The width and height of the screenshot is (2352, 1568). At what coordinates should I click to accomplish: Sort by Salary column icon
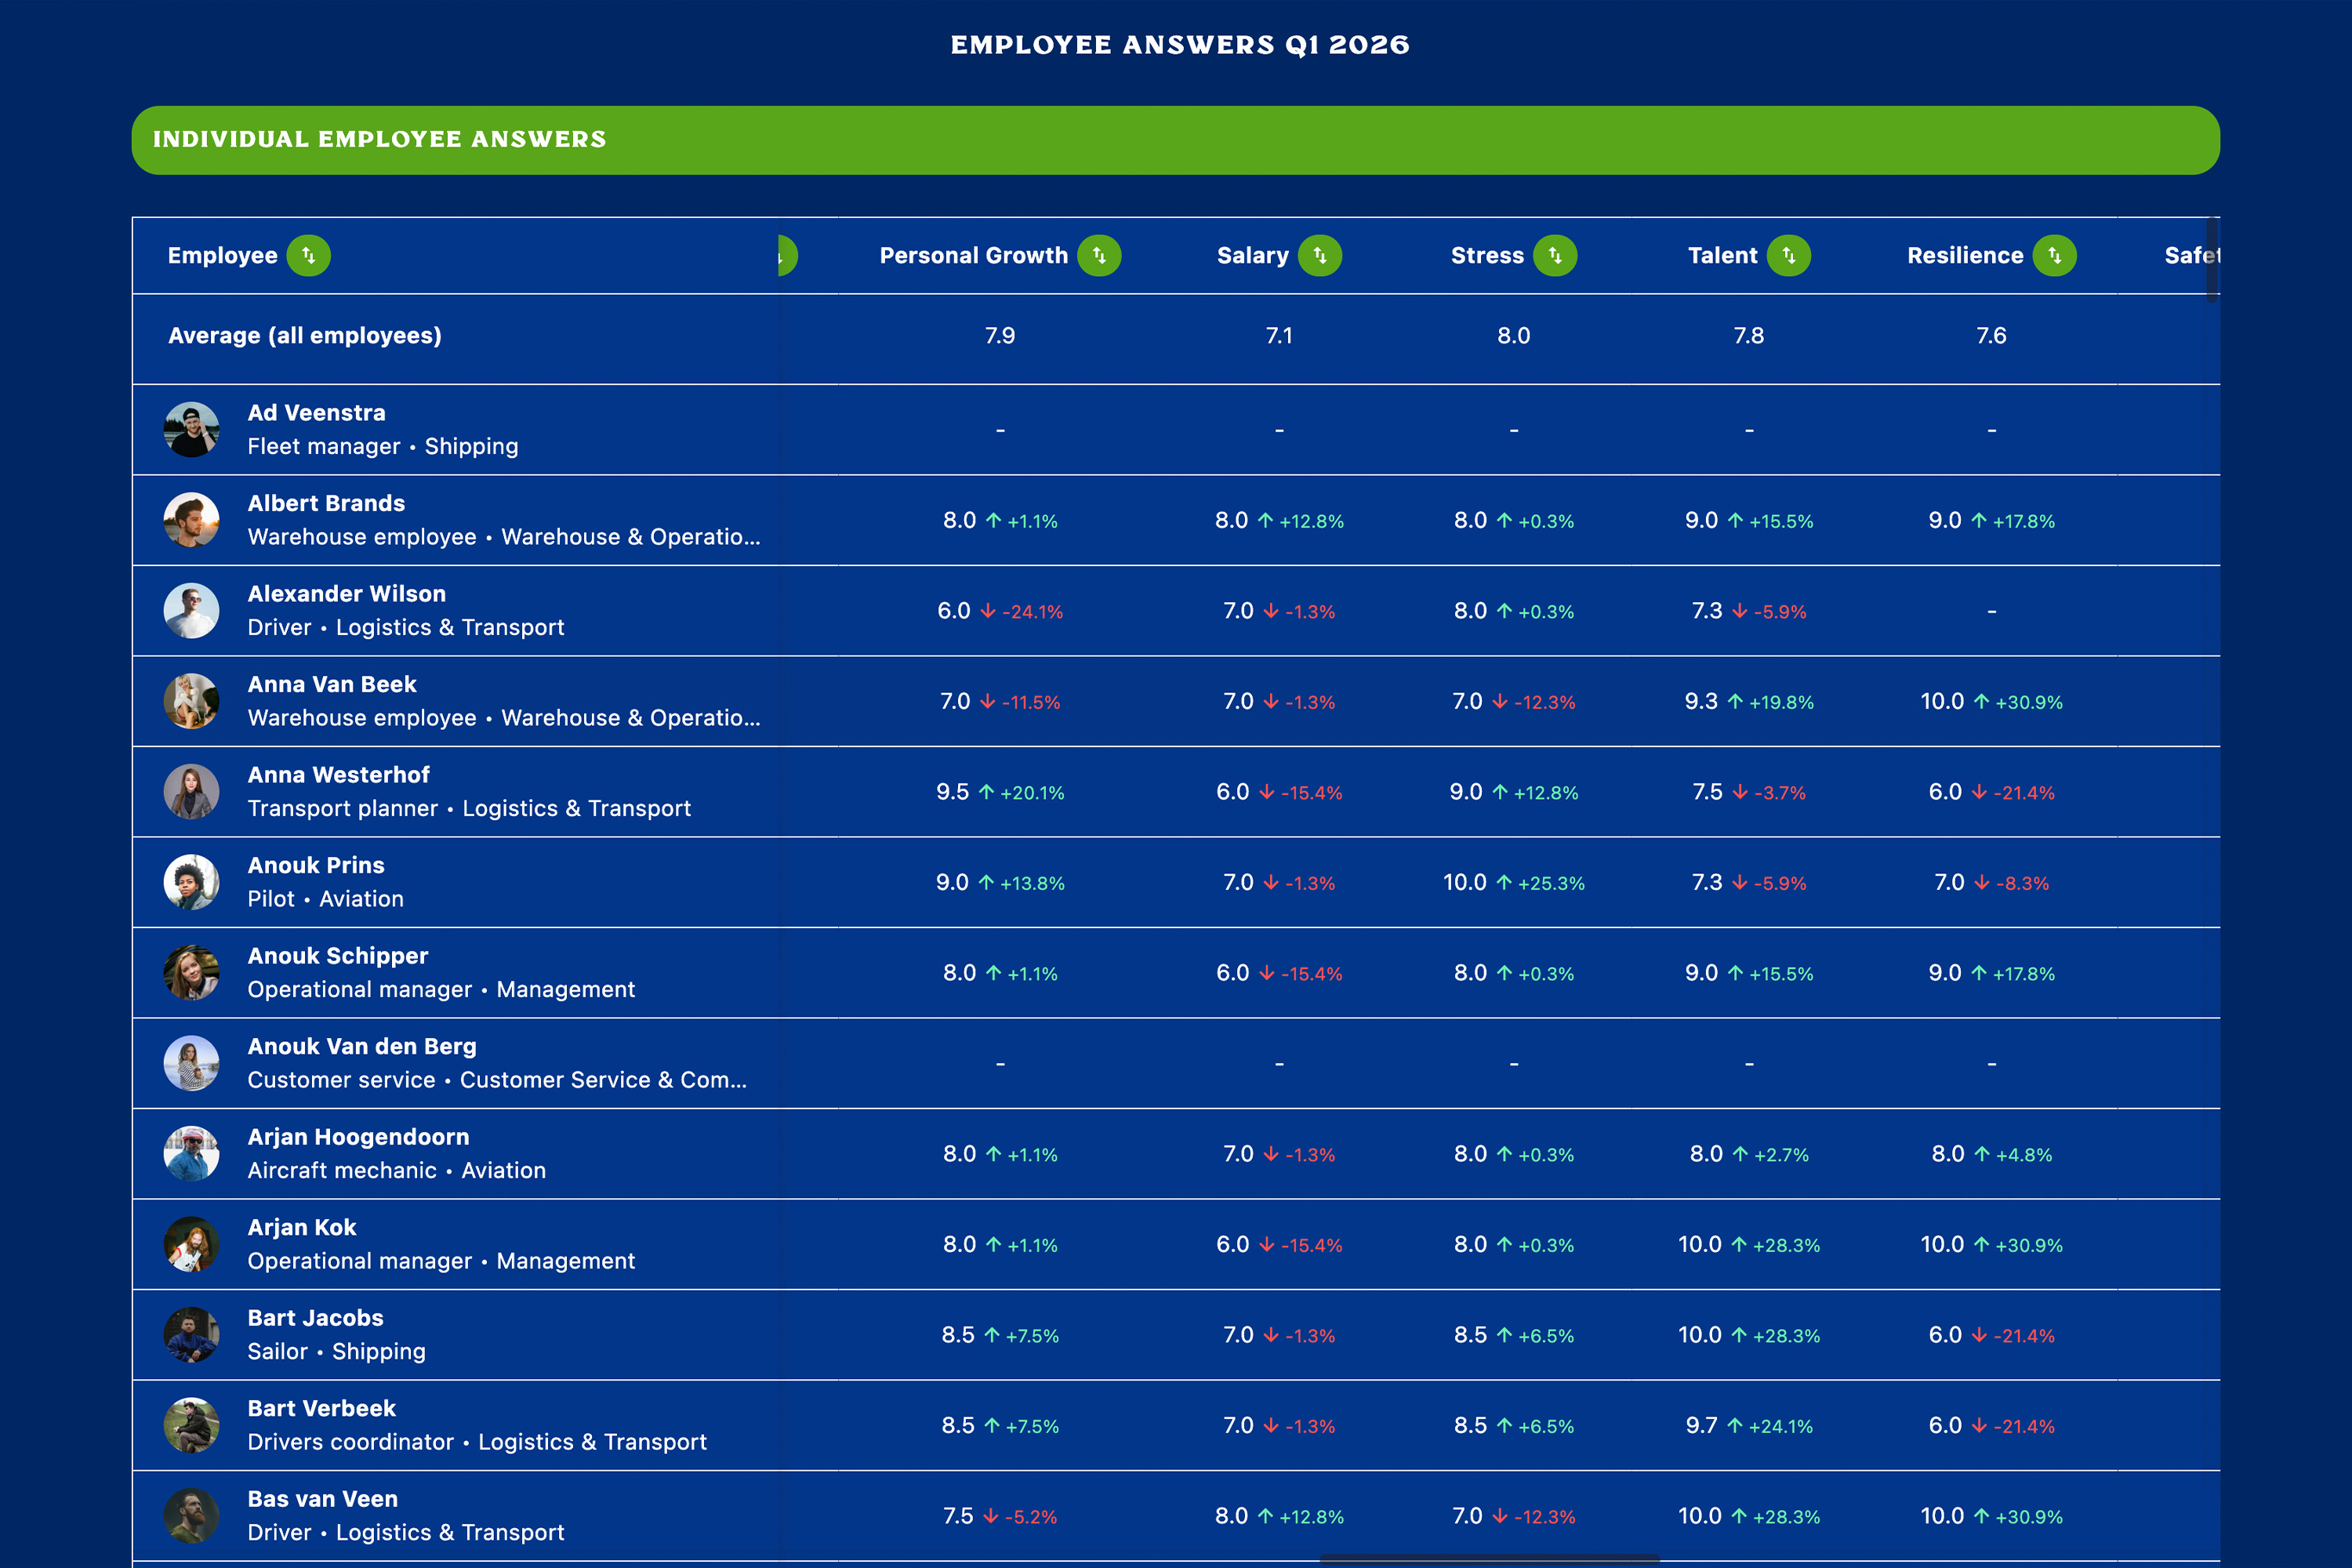pyautogui.click(x=1319, y=255)
